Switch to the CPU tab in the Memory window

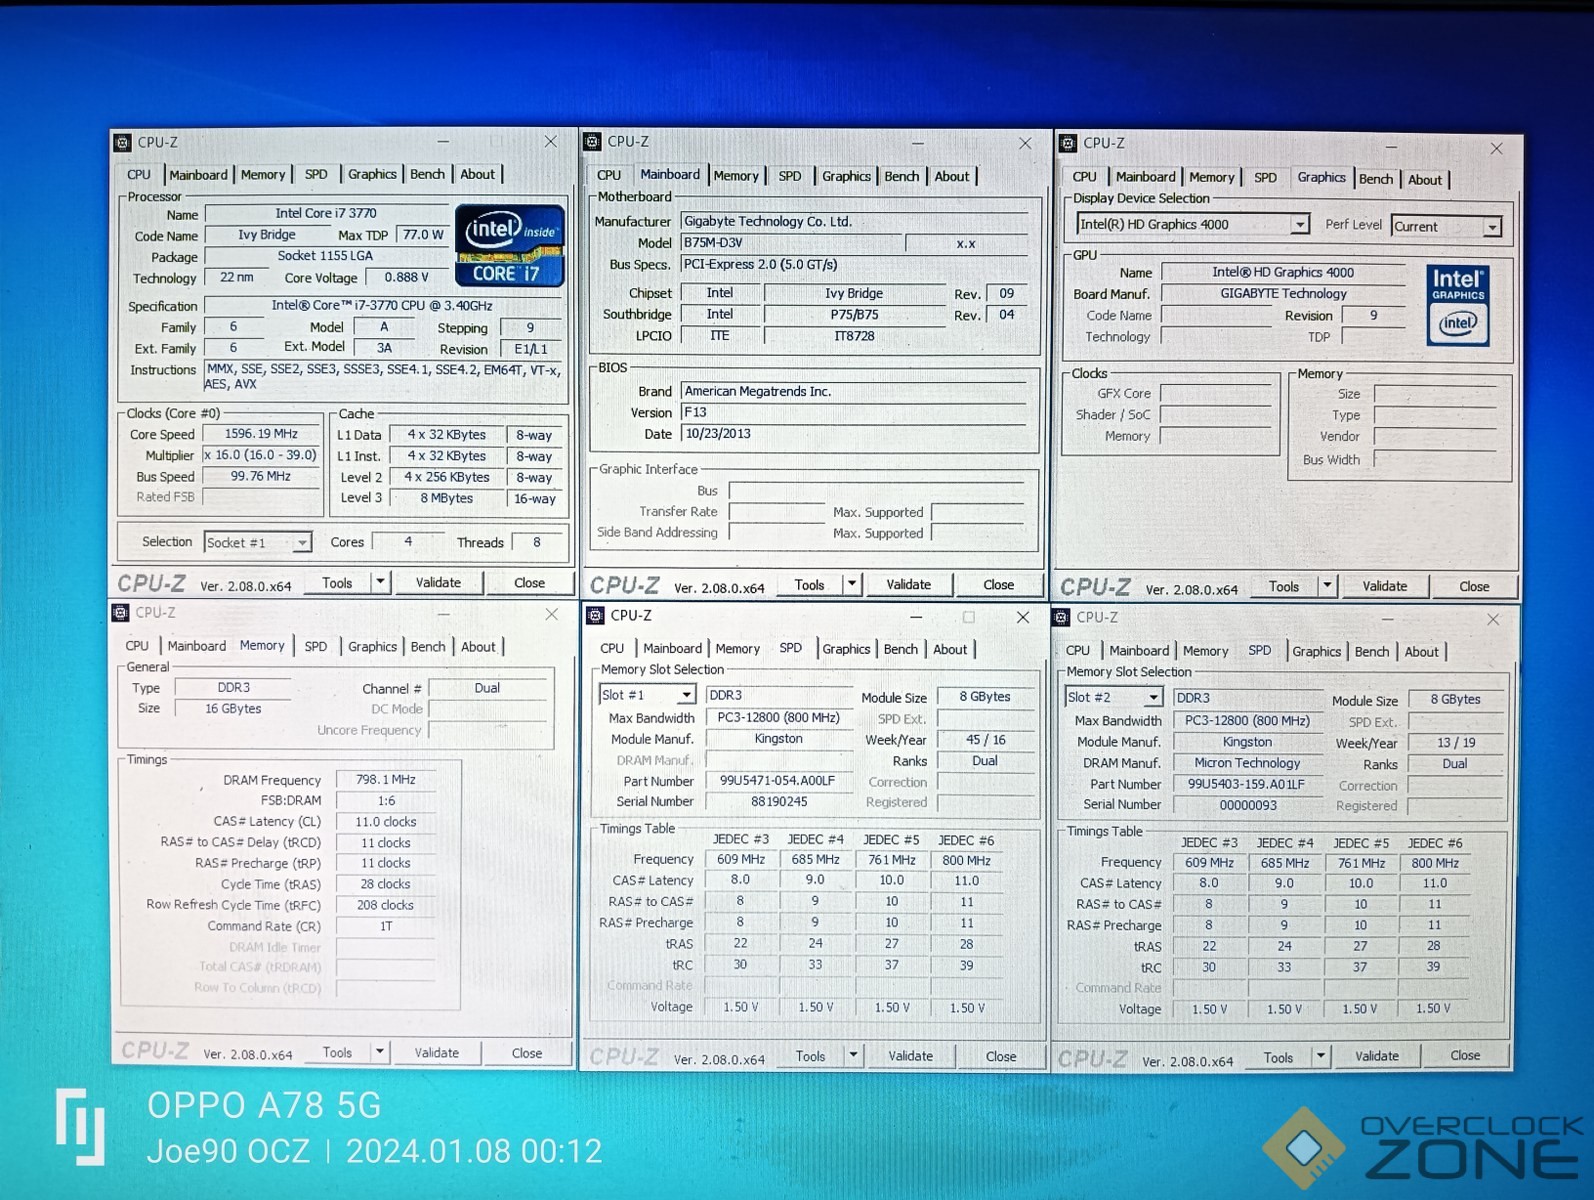[137, 646]
